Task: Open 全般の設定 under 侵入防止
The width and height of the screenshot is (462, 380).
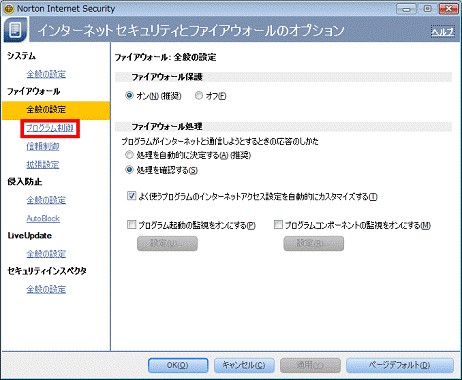Action: click(x=46, y=200)
